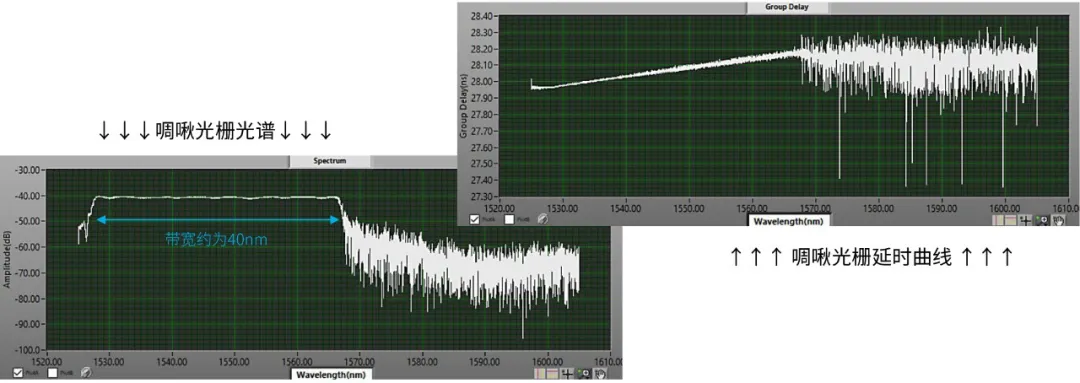Enable the second plot checkbox under Group Delay graph
The height and width of the screenshot is (383, 1080).
pyautogui.click(x=509, y=220)
